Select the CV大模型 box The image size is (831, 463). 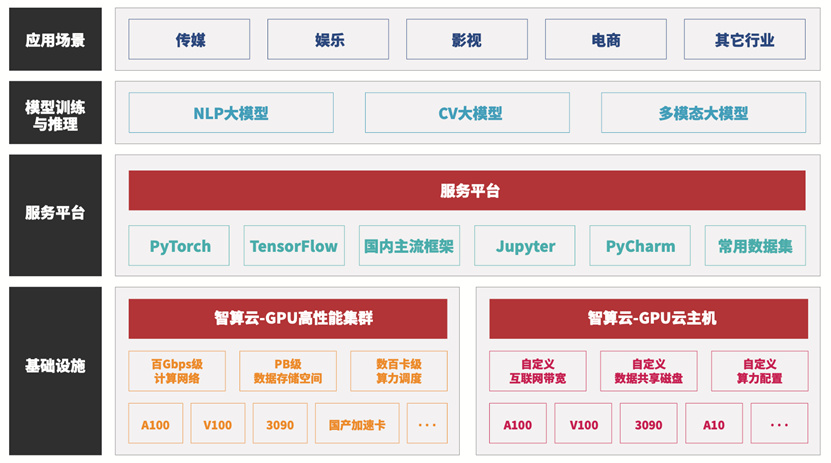466,113
